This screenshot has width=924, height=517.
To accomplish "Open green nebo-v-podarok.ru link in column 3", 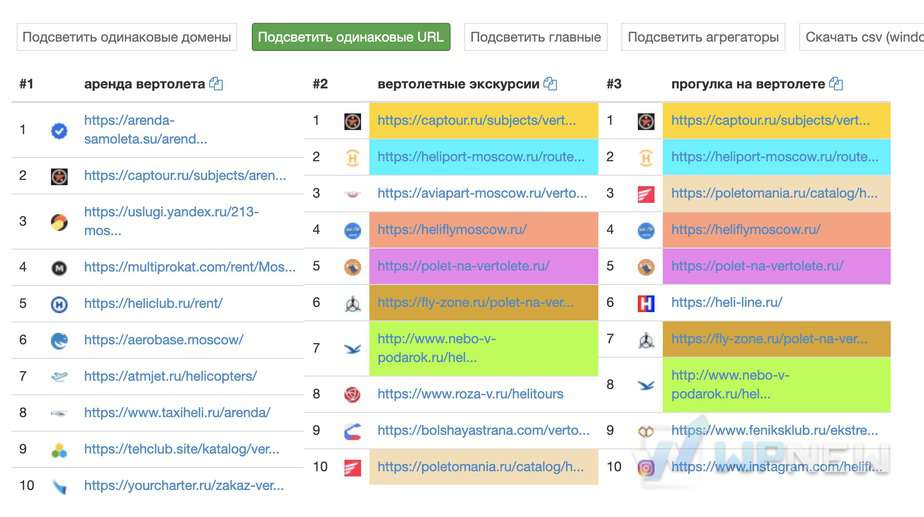I will [730, 385].
